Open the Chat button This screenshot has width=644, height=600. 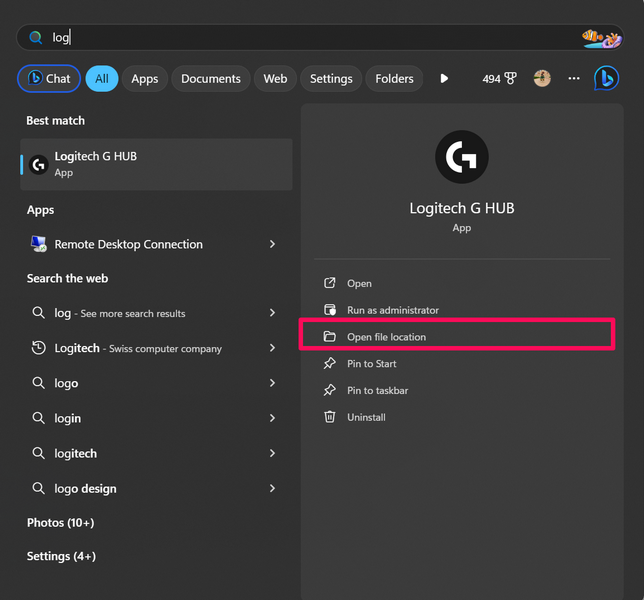click(49, 78)
